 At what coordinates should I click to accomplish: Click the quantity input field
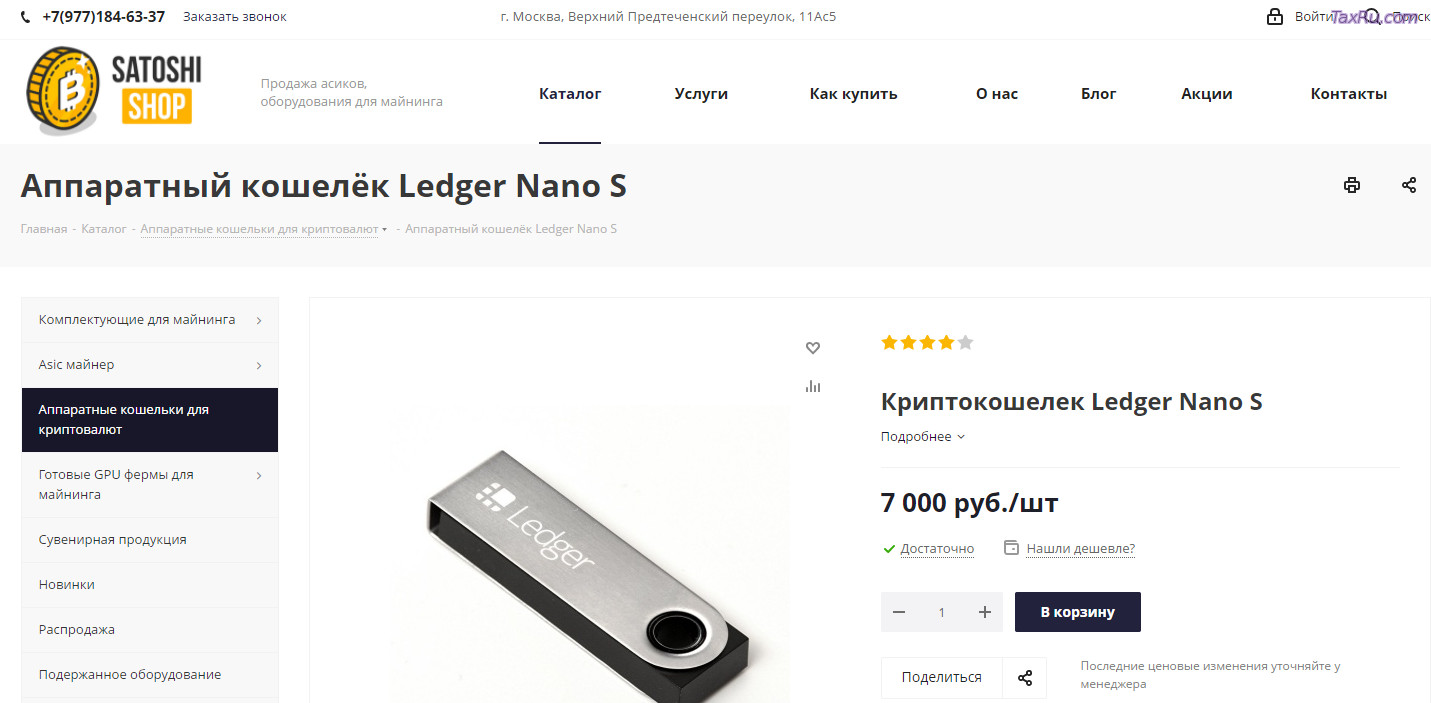click(x=941, y=611)
